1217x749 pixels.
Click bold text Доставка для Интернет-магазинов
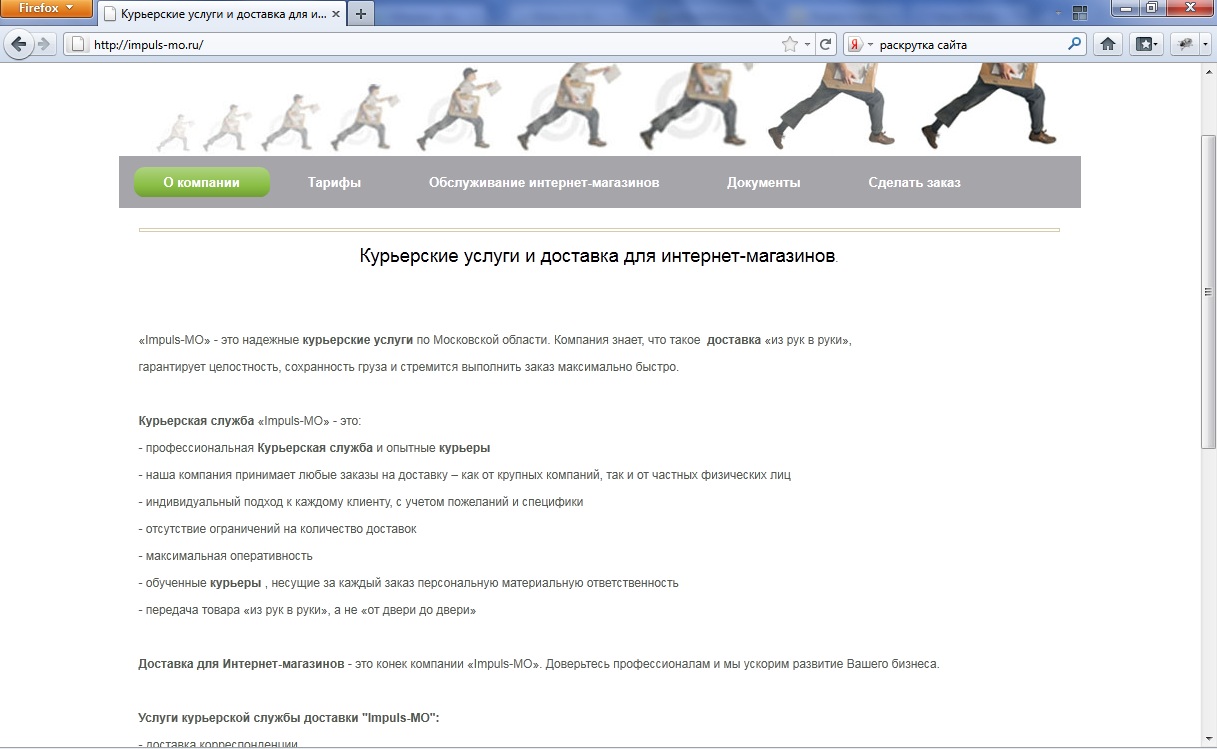point(241,663)
